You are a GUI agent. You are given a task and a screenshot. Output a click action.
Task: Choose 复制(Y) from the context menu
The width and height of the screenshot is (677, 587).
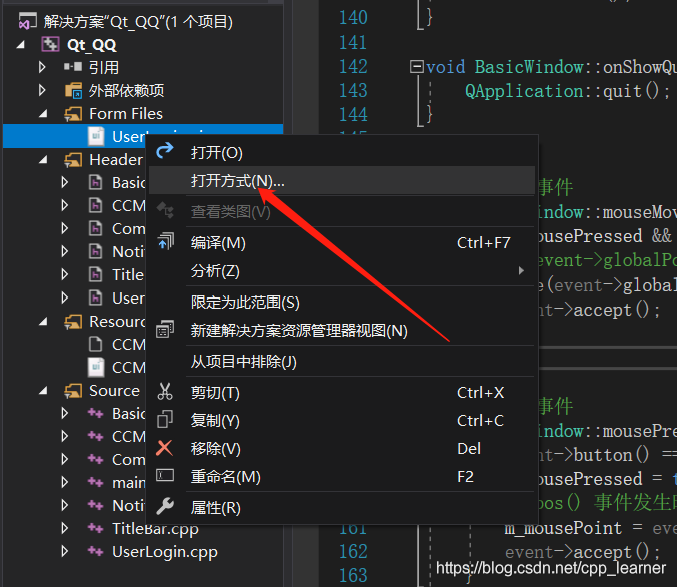[x=342, y=420]
